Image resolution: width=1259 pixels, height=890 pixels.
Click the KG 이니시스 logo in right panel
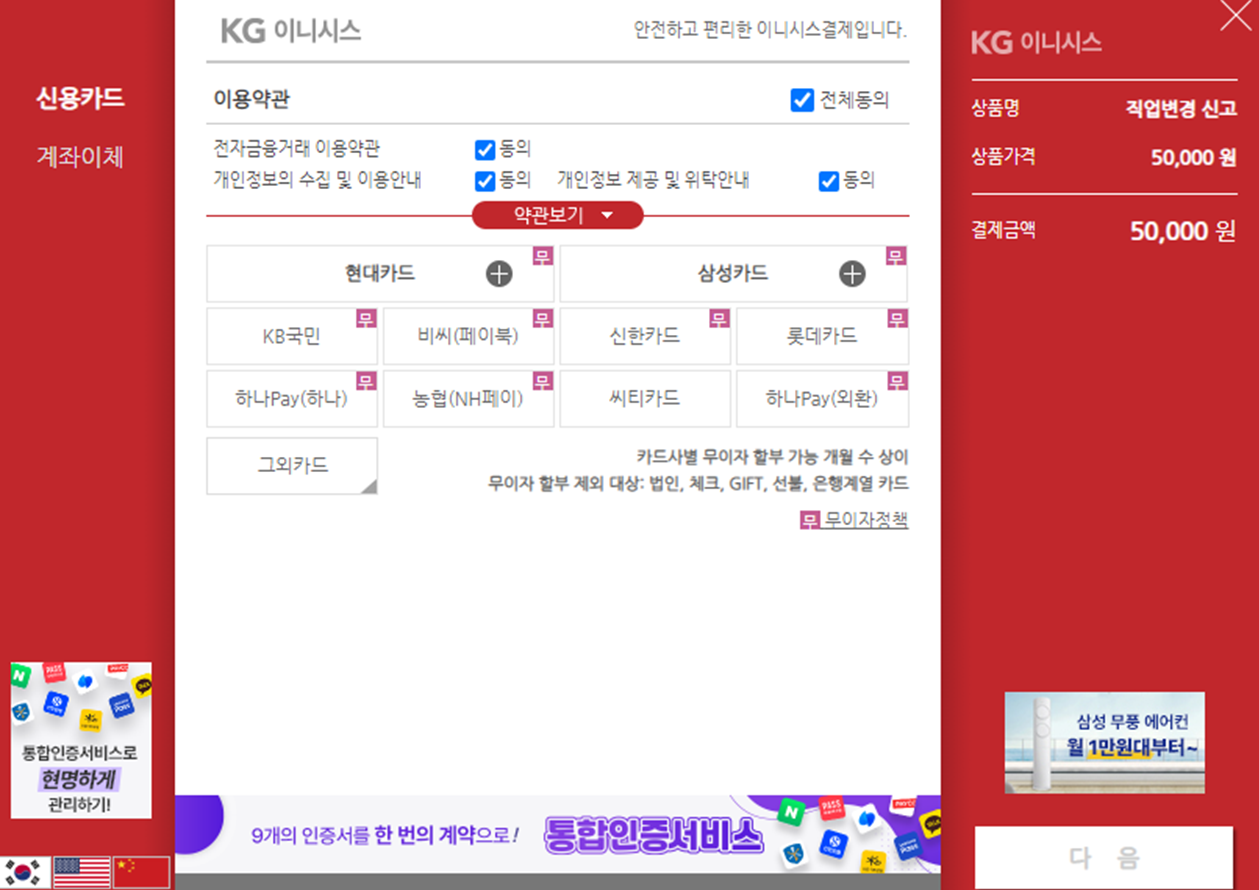pos(1036,42)
